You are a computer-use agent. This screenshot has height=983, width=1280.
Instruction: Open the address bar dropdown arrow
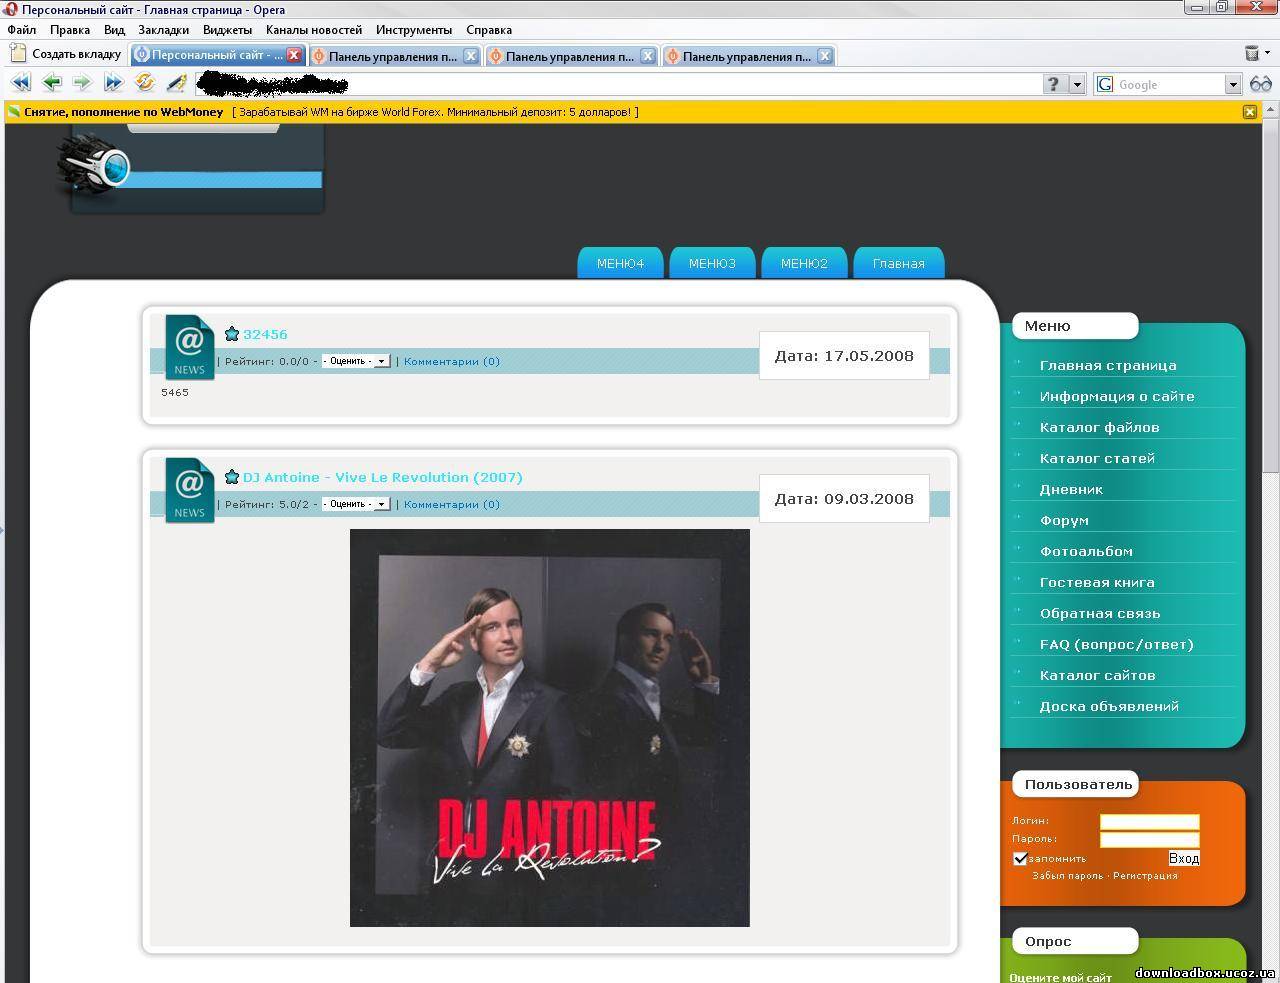[x=1077, y=84]
